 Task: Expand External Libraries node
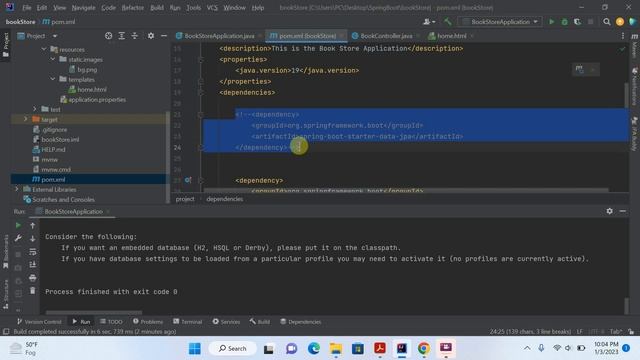16,189
